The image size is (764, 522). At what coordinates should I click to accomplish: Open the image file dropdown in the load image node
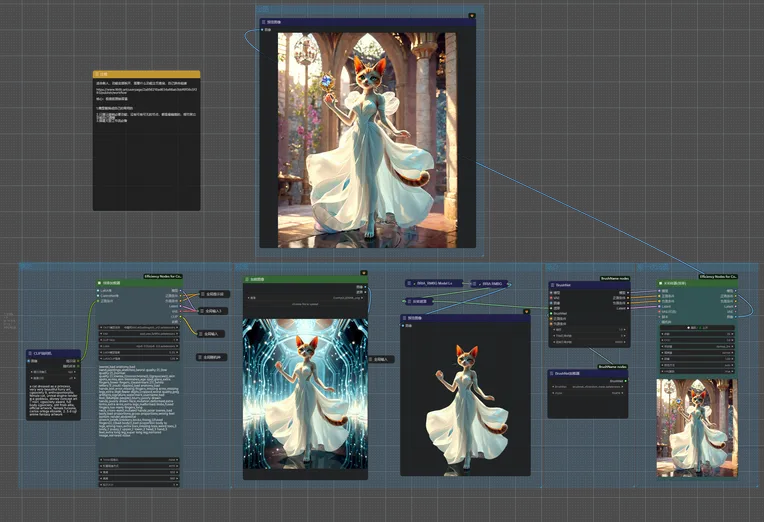[x=306, y=298]
